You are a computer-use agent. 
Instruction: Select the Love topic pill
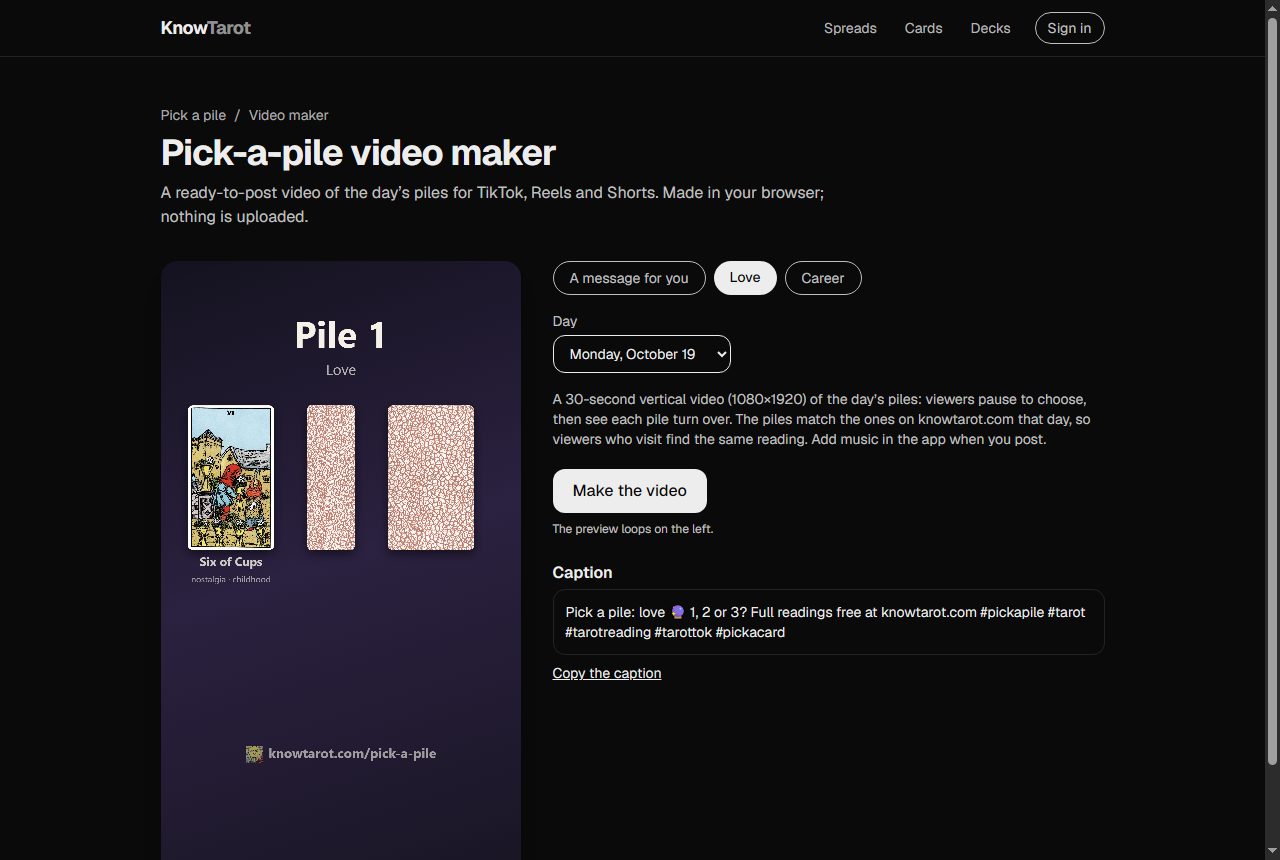click(x=745, y=278)
